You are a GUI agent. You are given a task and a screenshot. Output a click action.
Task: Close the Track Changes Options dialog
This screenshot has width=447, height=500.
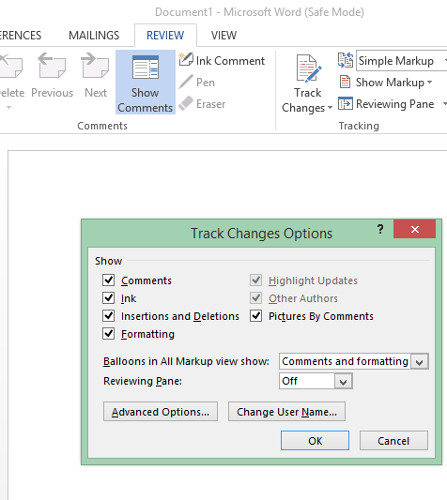[x=414, y=229]
